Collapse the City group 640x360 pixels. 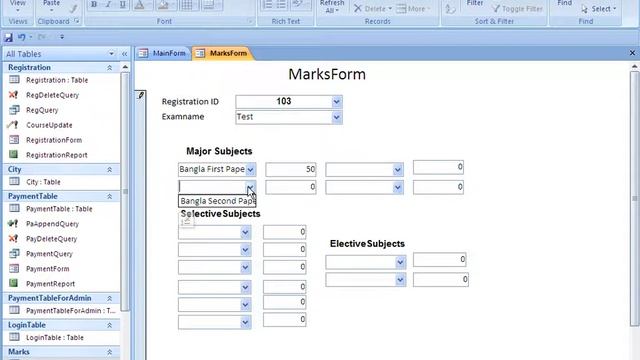coord(109,169)
